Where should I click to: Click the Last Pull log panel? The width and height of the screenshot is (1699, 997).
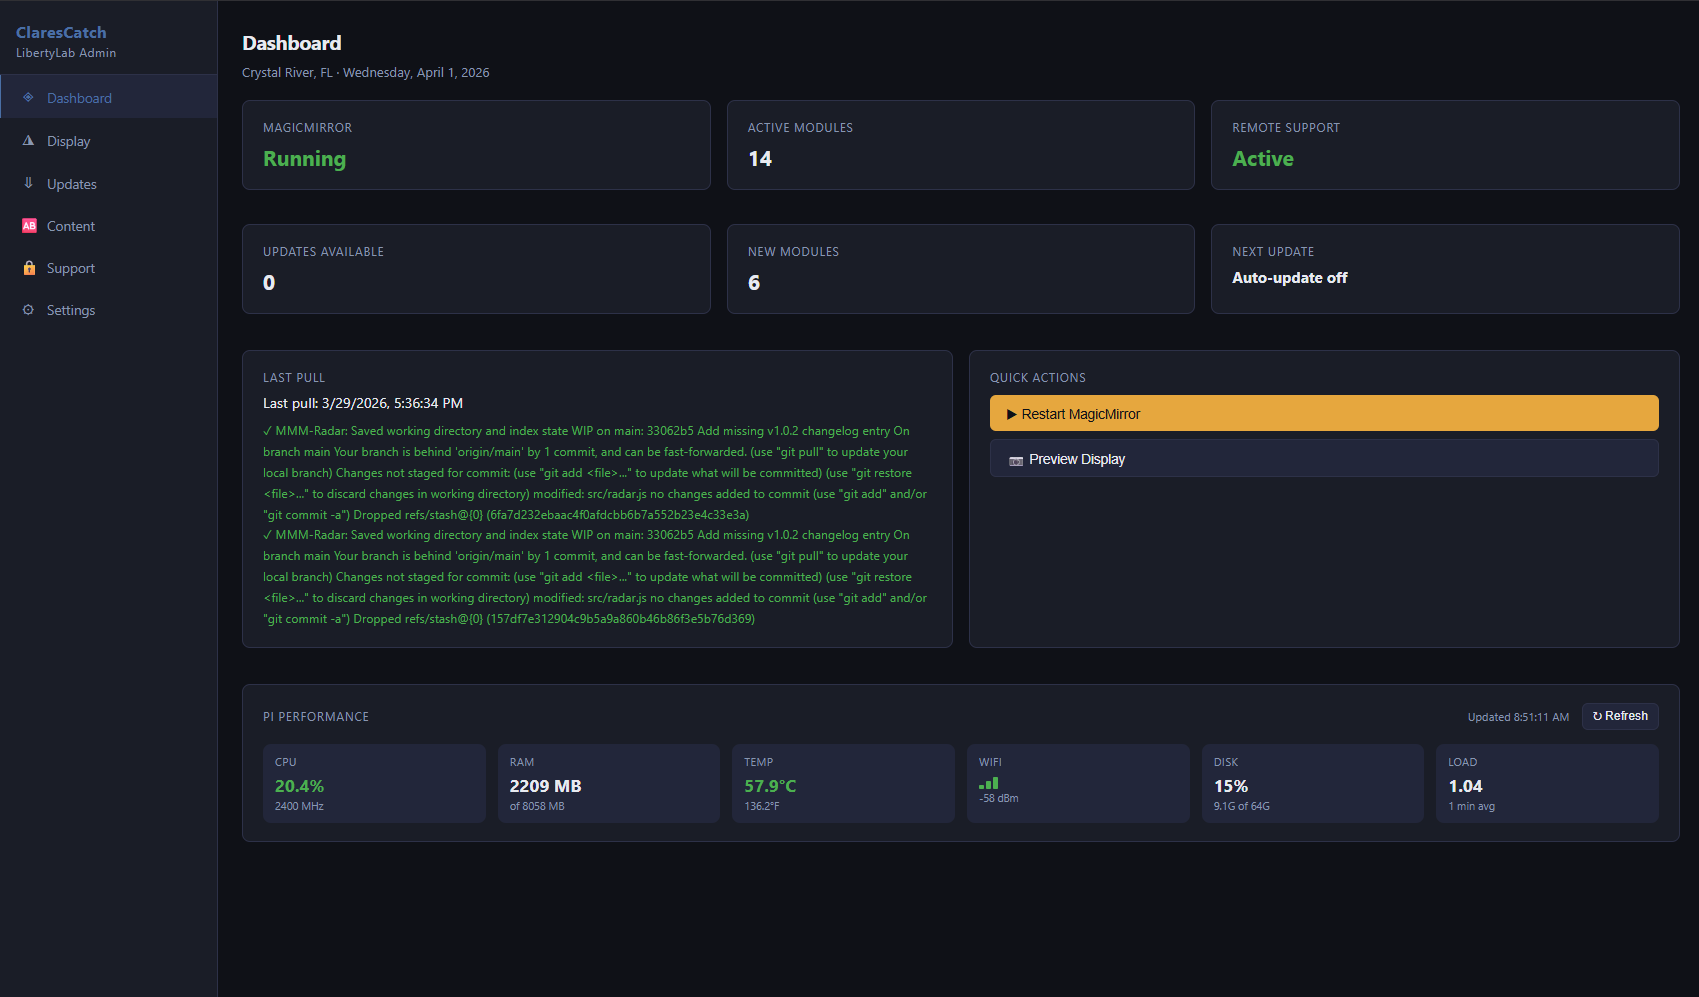click(596, 498)
